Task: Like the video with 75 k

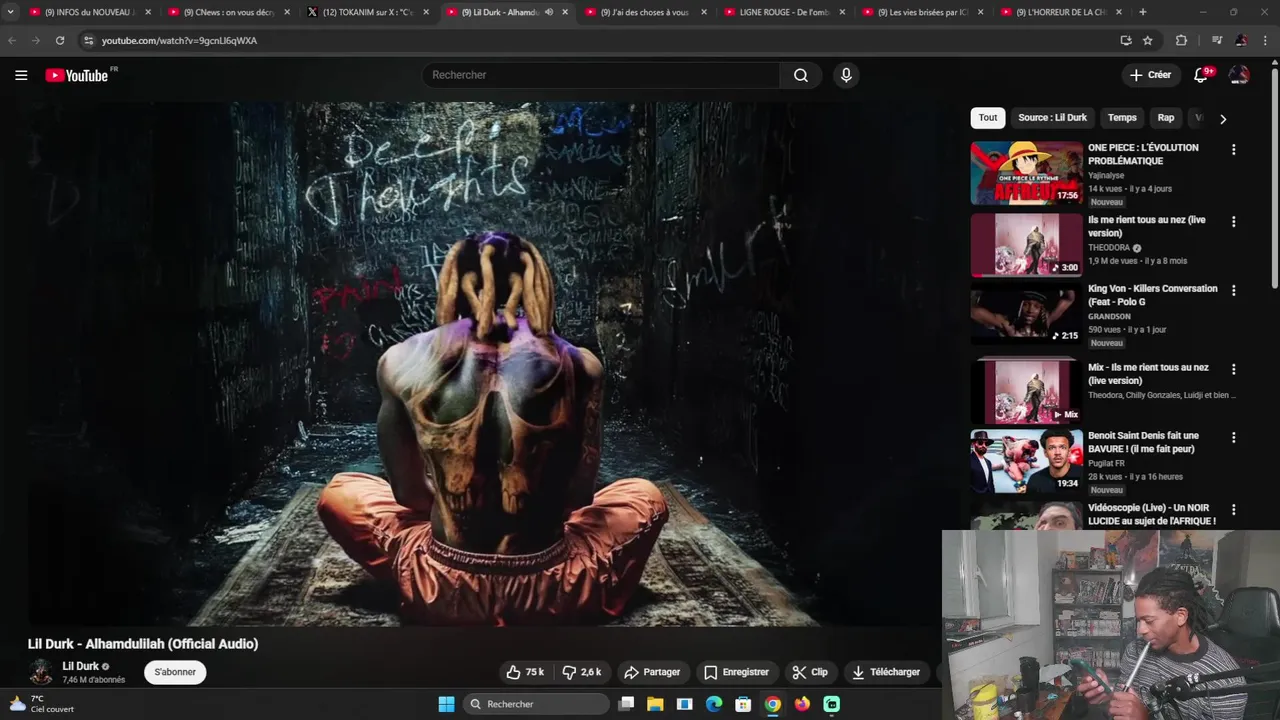Action: (525, 672)
